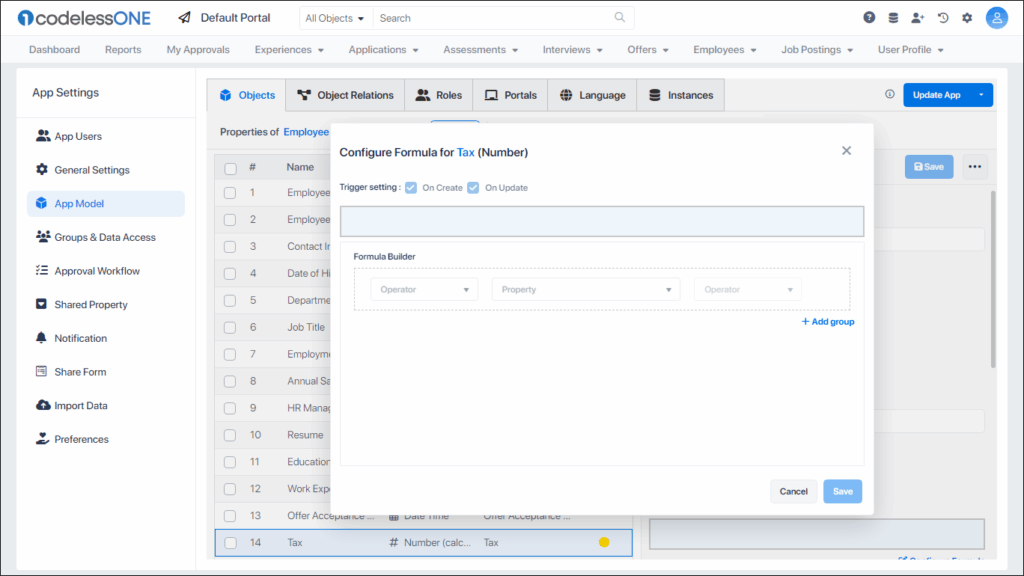Click the help question mark icon

click(869, 18)
